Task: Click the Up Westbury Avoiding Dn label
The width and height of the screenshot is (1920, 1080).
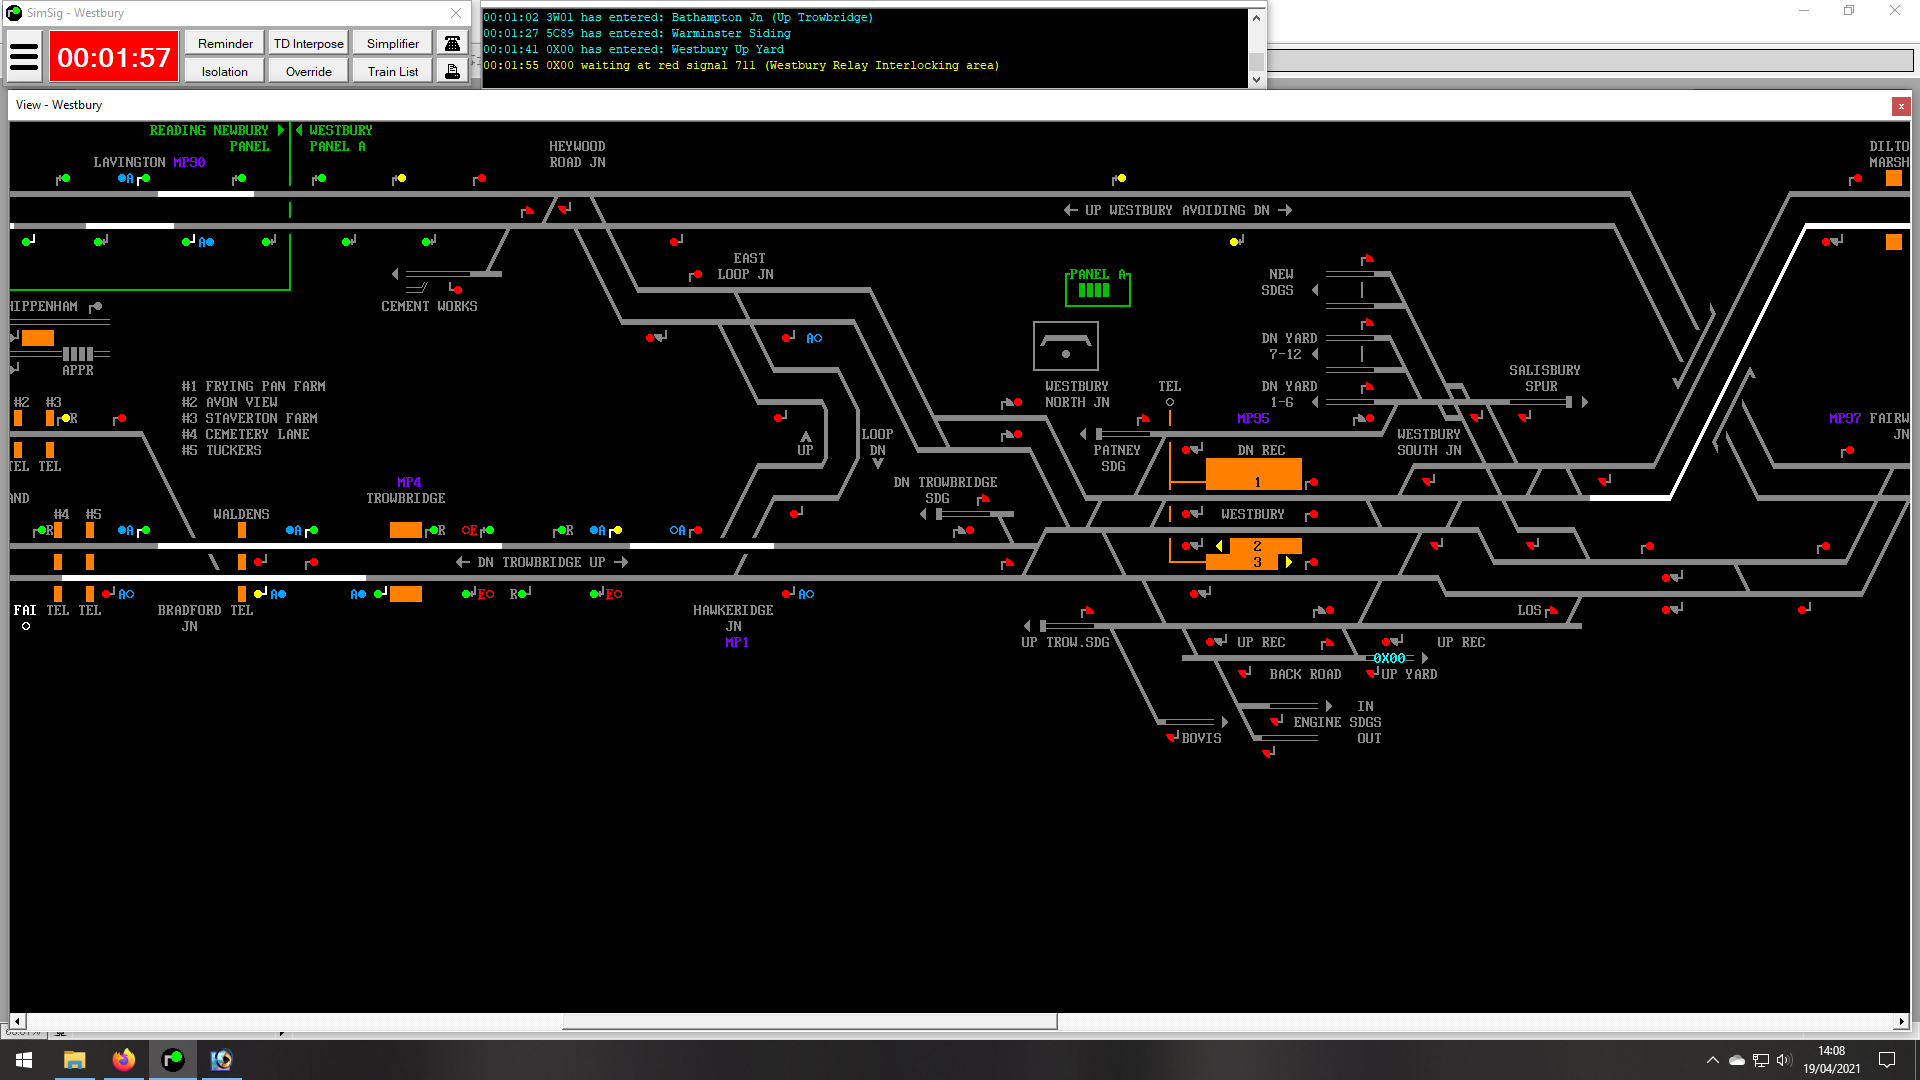Action: coord(1178,210)
